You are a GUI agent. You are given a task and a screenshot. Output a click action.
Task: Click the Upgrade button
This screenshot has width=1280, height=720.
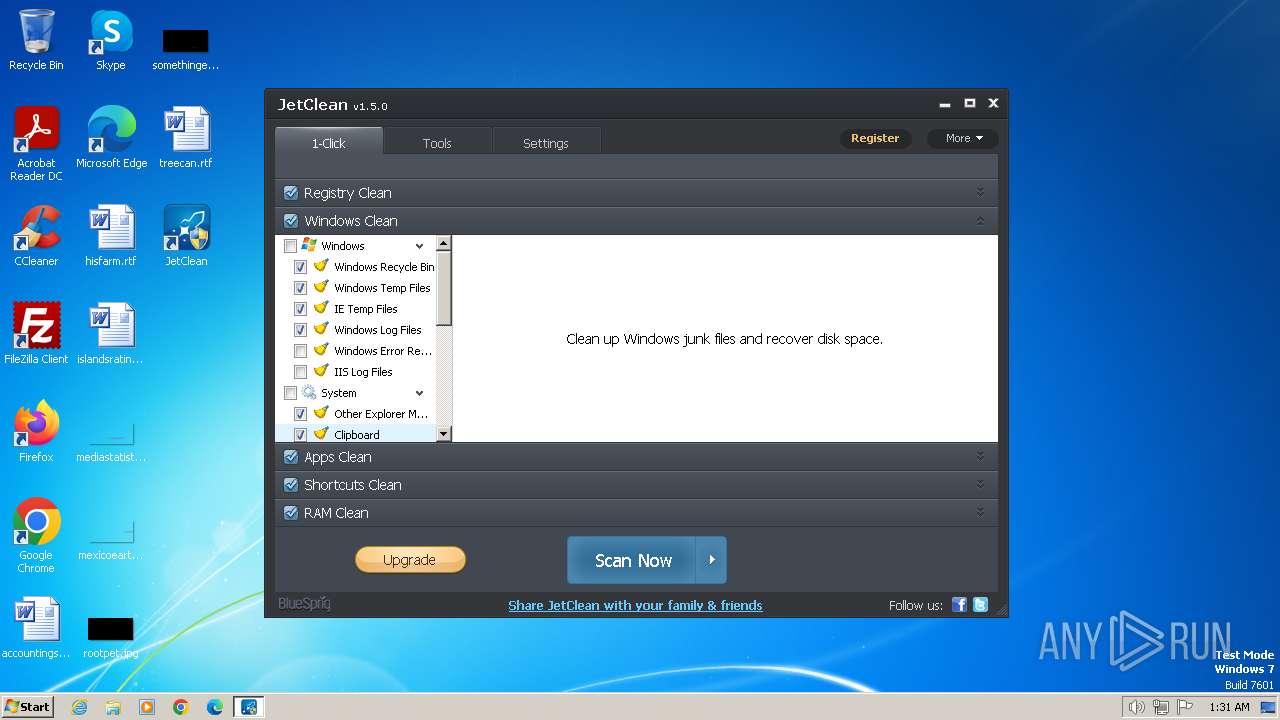(x=410, y=560)
